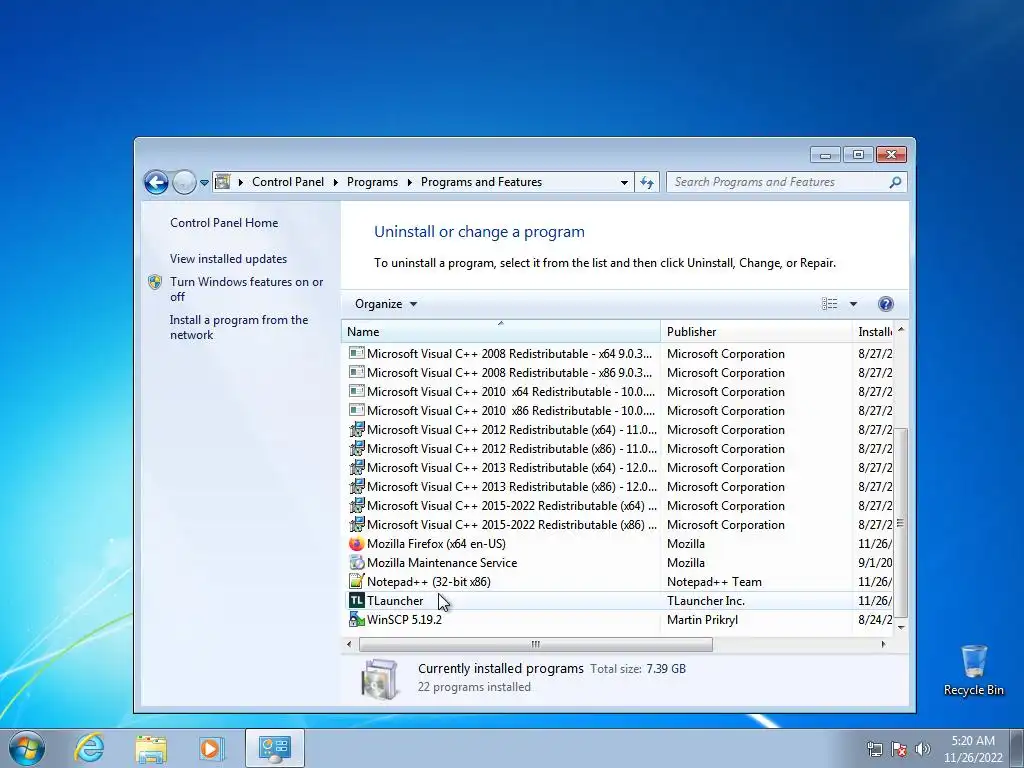Select Notepad++ (32-bit x86) name
The image size is (1024, 768).
point(428,582)
